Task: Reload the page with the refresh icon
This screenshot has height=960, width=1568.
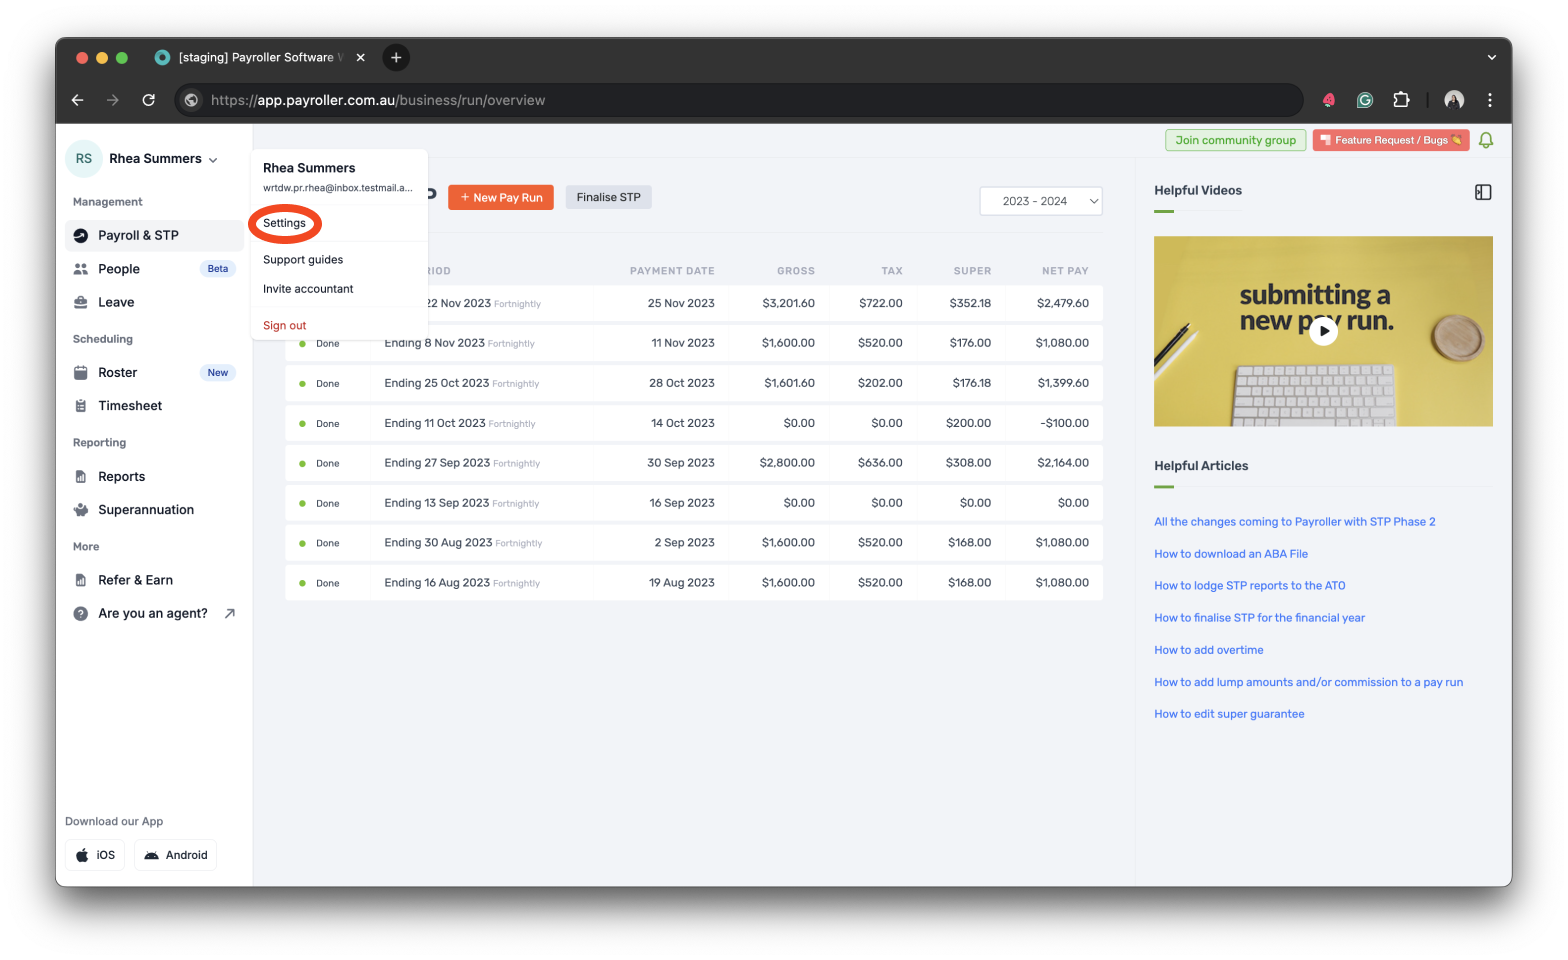Action: (x=149, y=100)
